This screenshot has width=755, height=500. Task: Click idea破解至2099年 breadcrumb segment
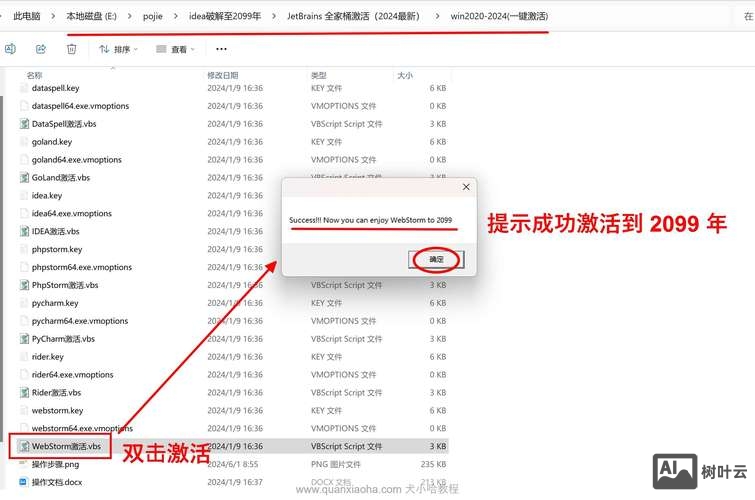[225, 16]
